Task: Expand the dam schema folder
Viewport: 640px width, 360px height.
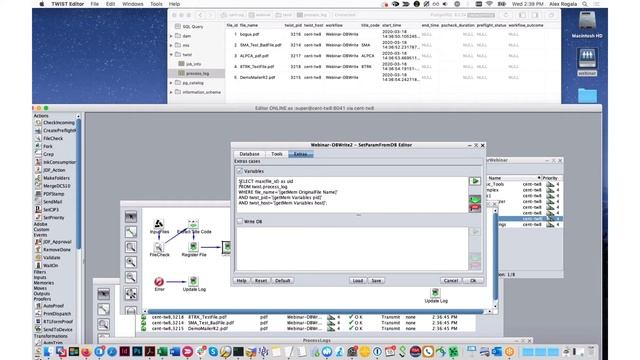Action: (171, 36)
